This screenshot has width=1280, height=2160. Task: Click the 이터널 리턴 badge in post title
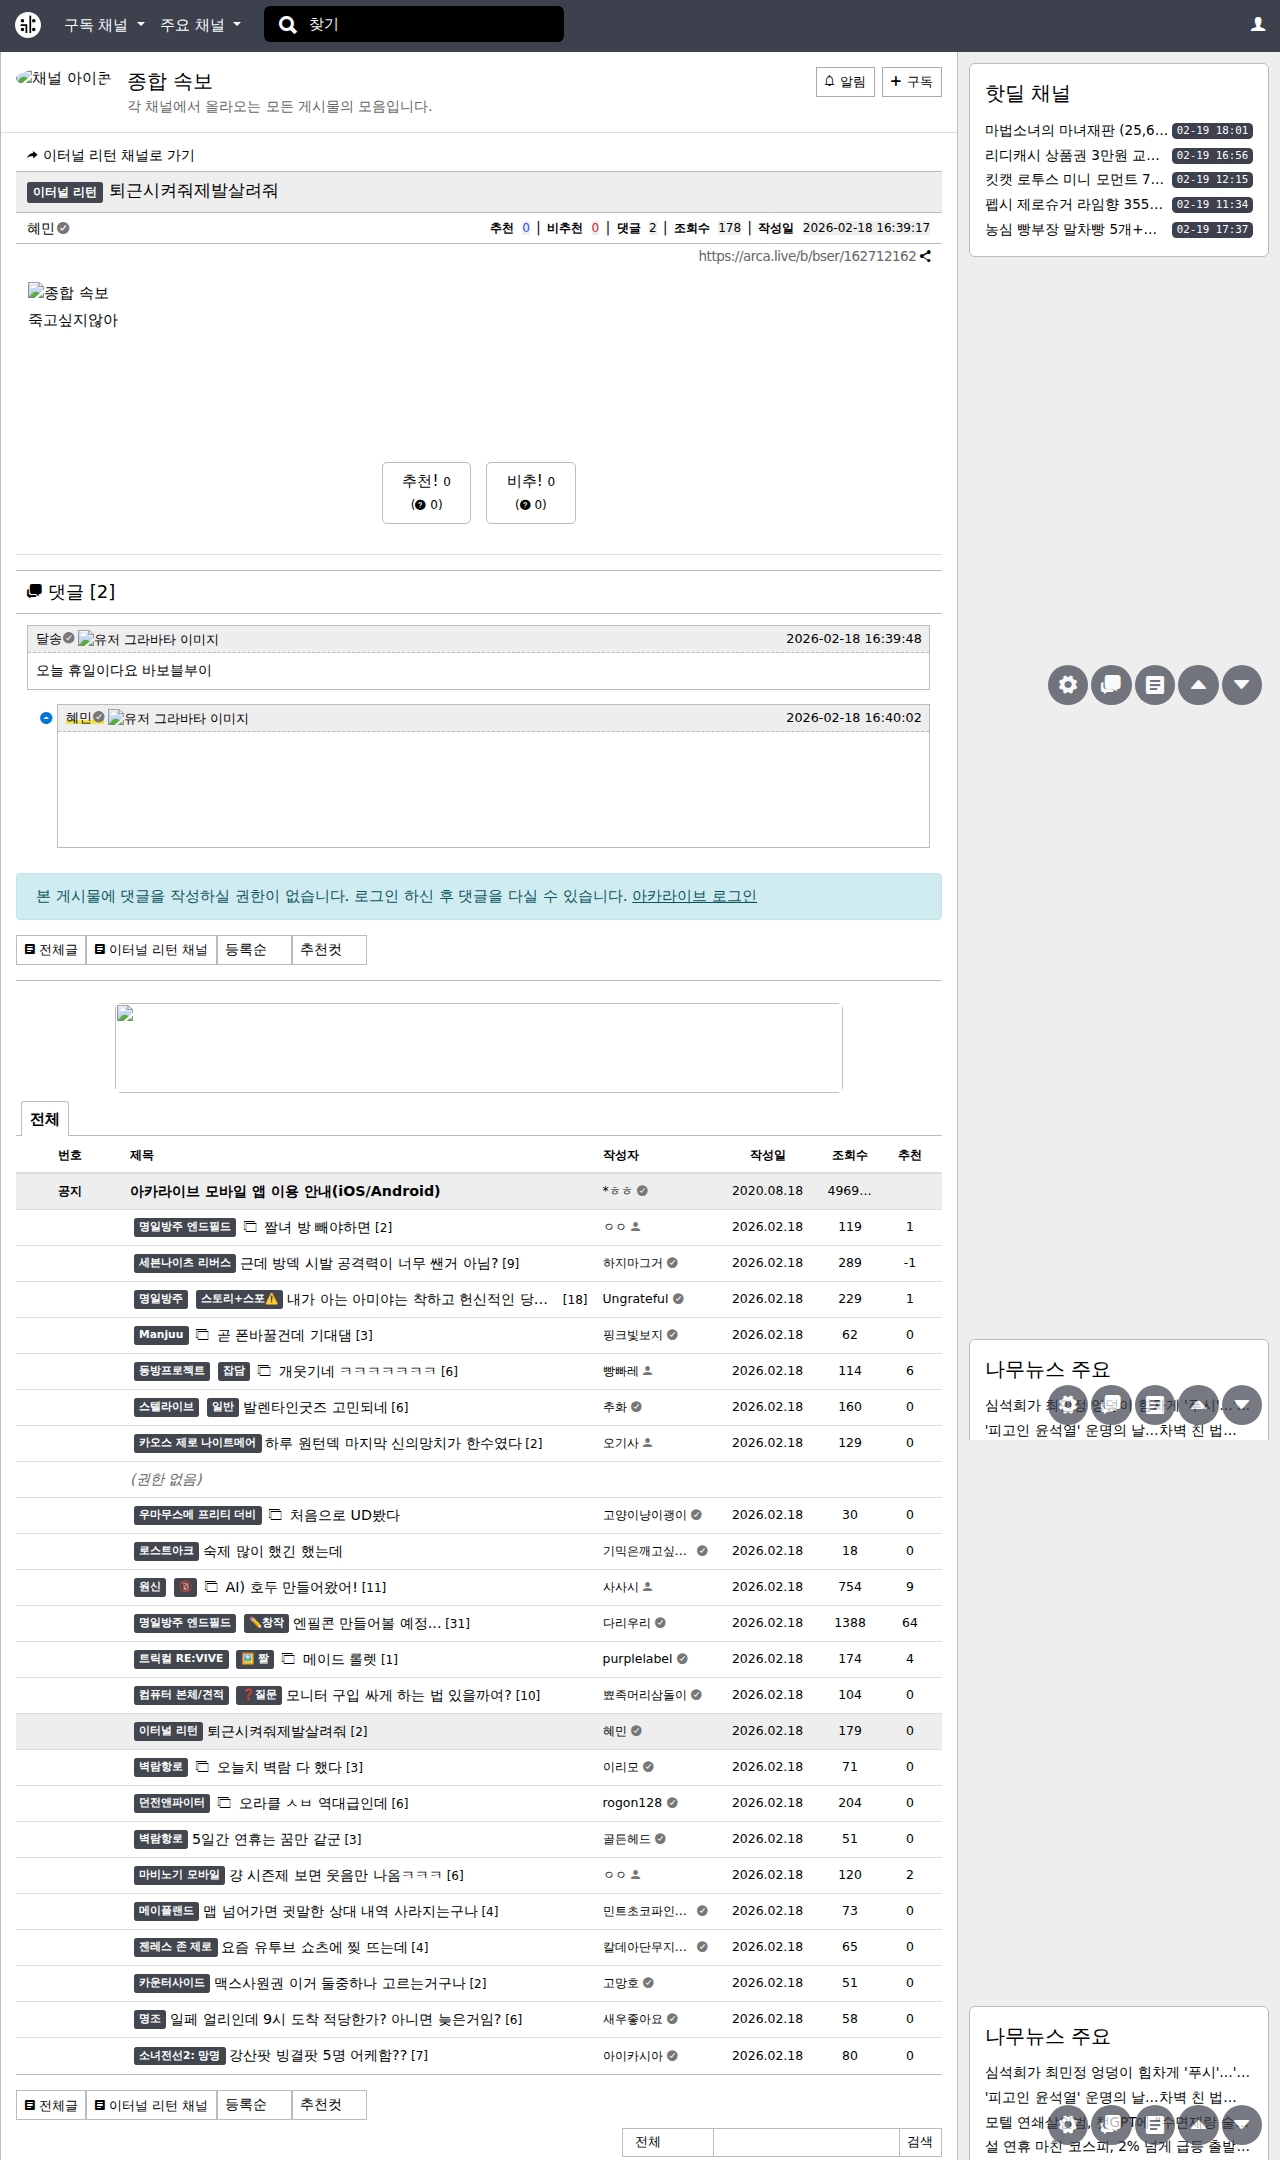(65, 192)
